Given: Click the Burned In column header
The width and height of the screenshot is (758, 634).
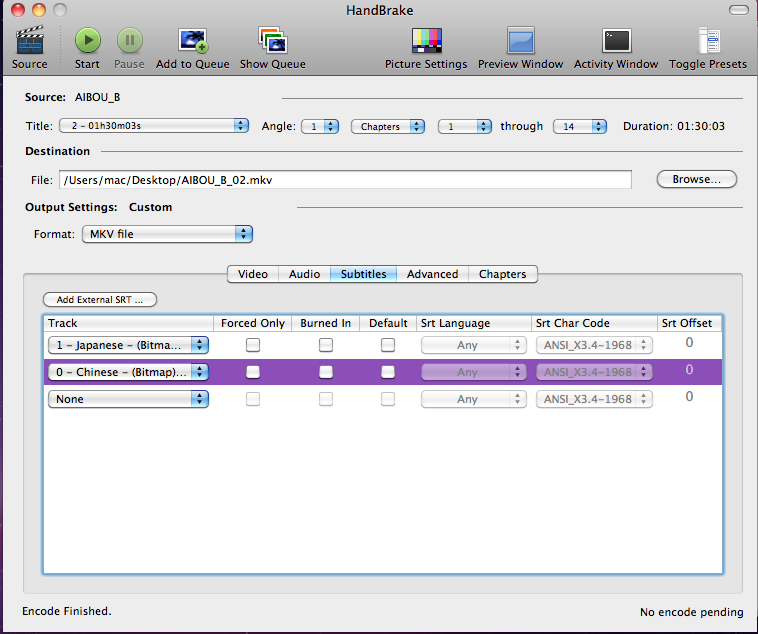Looking at the screenshot, I should point(325,323).
